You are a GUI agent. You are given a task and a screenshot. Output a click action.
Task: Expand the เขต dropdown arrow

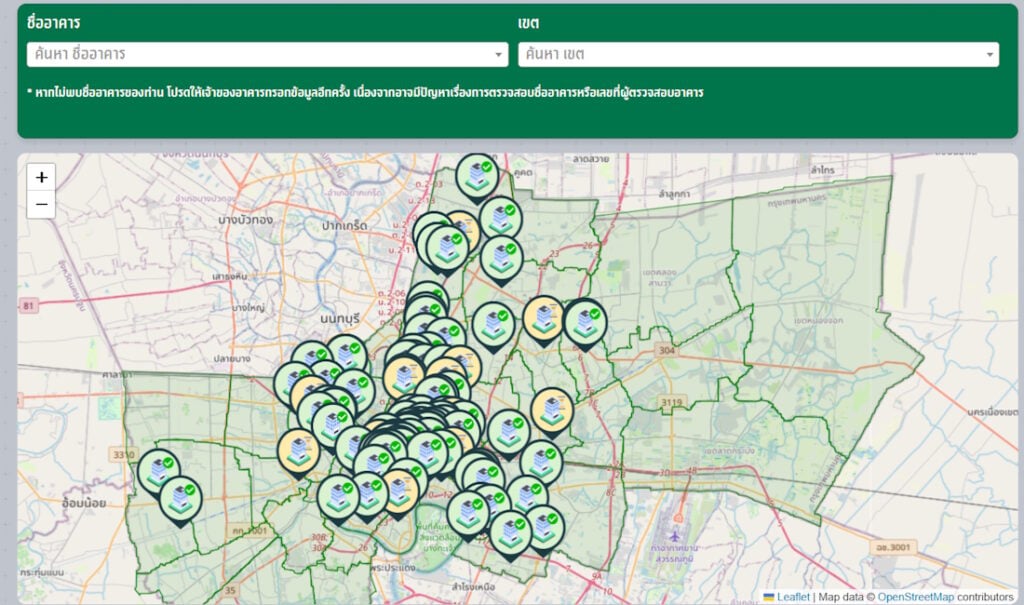[x=990, y=55]
